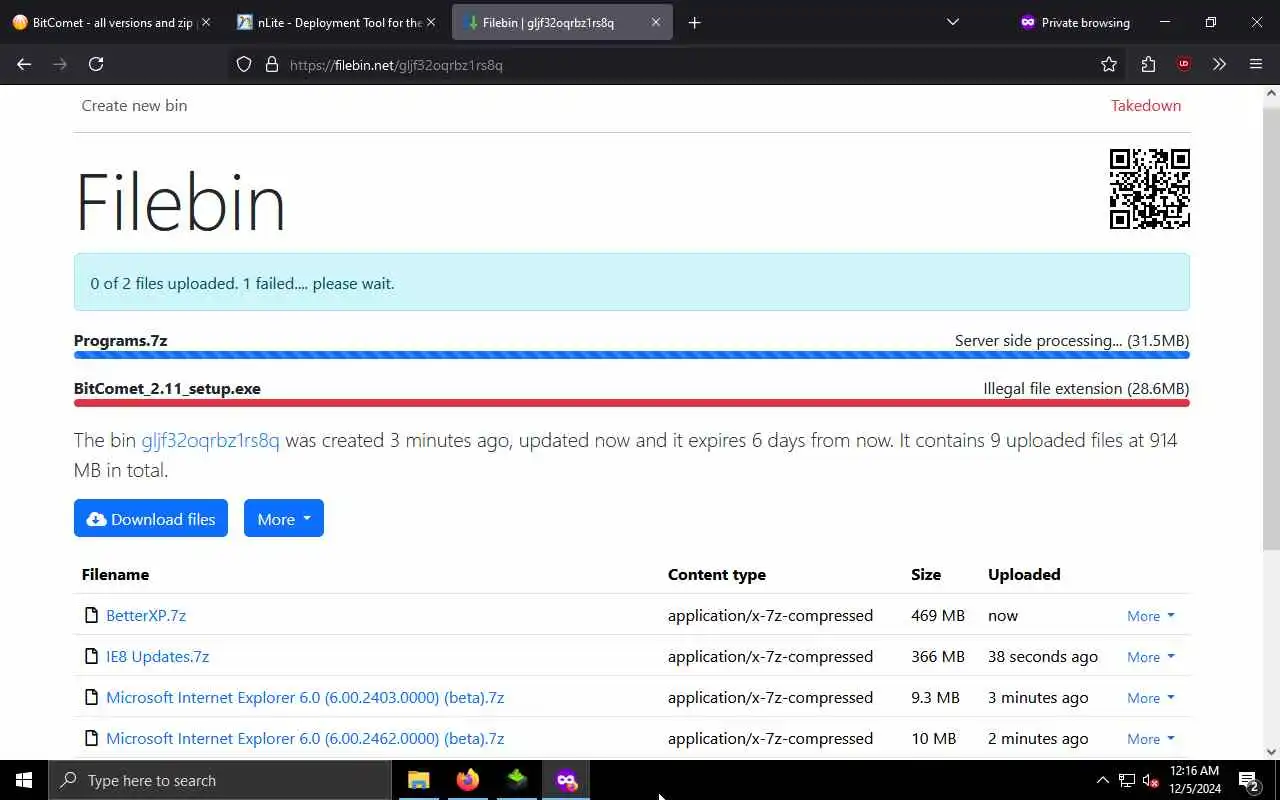Show hidden system tray icons

pyautogui.click(x=1102, y=780)
